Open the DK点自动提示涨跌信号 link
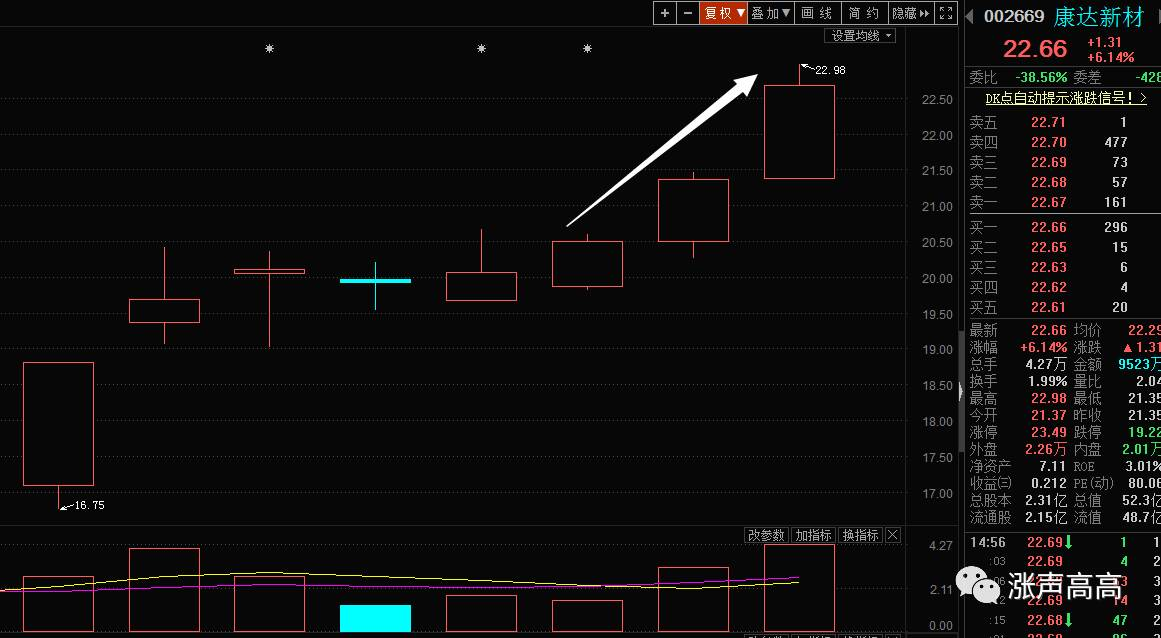This screenshot has height=638, width=1161. pos(1066,98)
